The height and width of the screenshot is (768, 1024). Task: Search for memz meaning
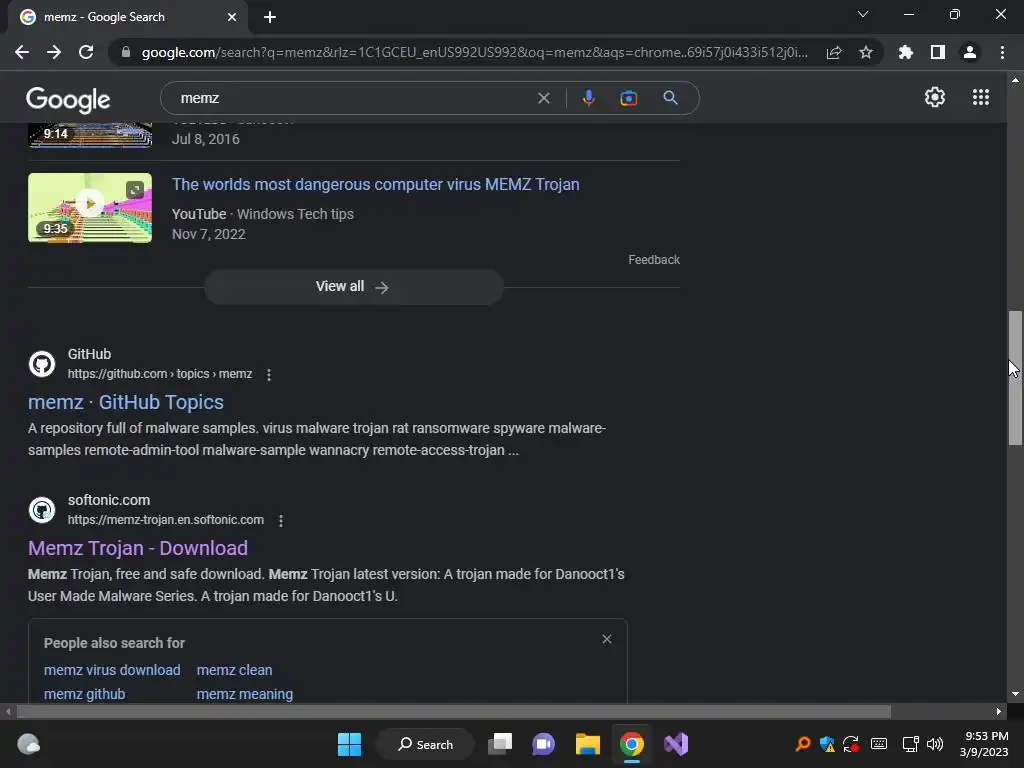point(245,694)
